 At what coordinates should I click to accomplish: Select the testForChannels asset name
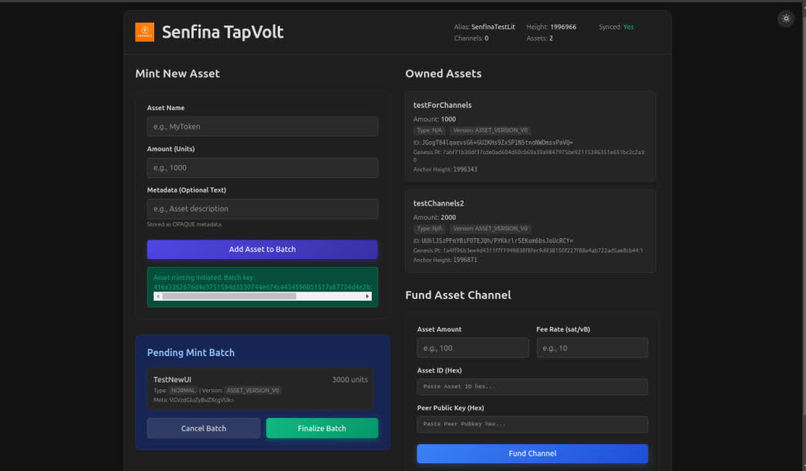pos(442,105)
